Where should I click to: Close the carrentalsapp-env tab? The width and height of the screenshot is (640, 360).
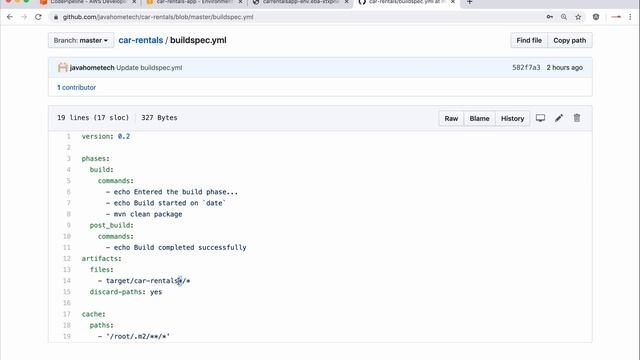coord(347,2)
